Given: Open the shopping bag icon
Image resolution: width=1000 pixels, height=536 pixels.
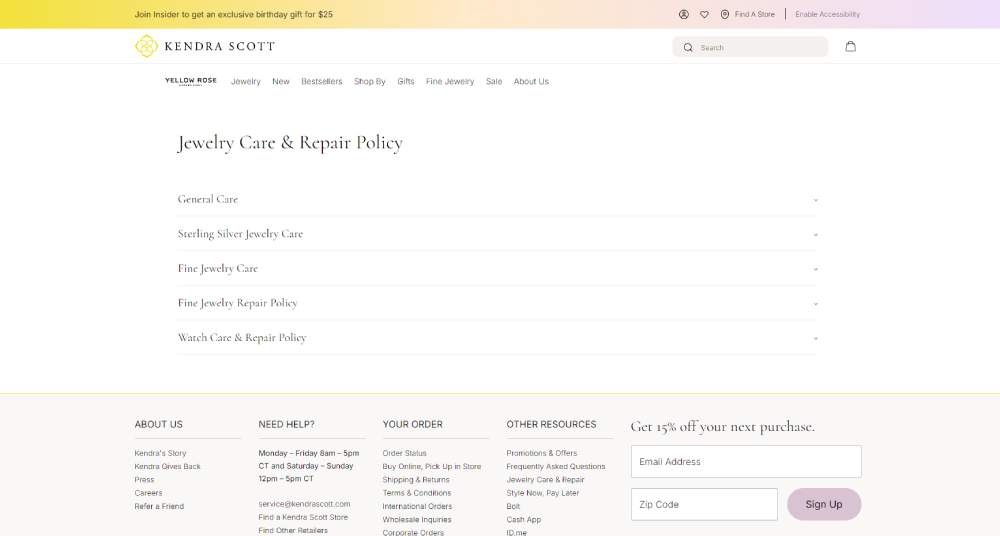Looking at the screenshot, I should coord(850,46).
